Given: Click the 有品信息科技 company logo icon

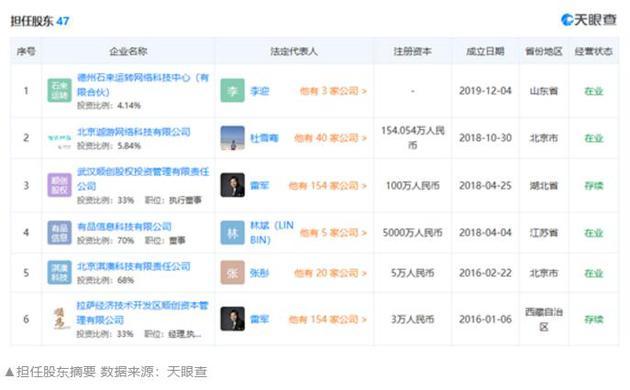Looking at the screenshot, I should [59, 233].
